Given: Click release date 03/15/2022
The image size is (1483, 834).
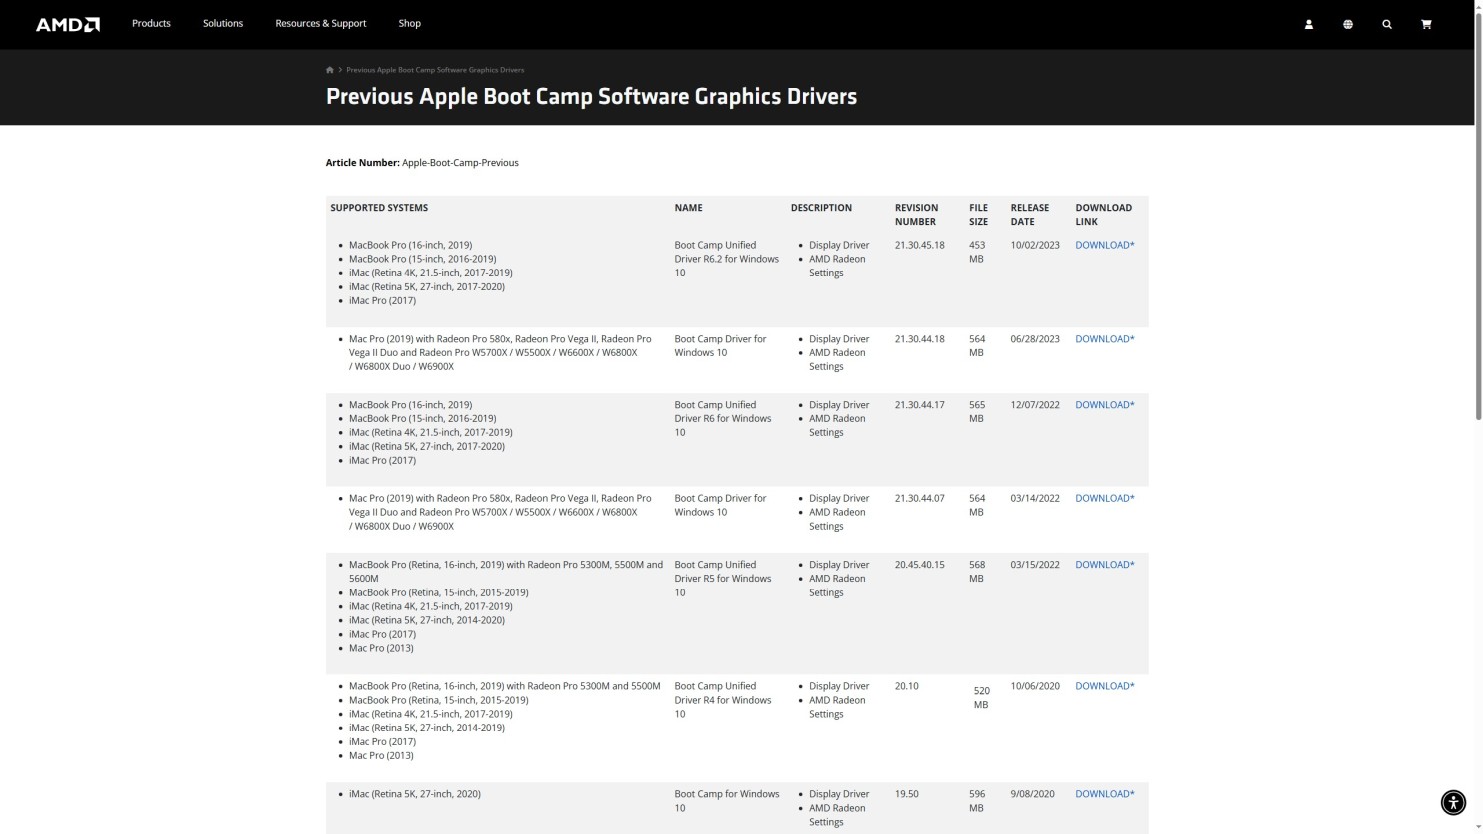Looking at the screenshot, I should 1034,565.
